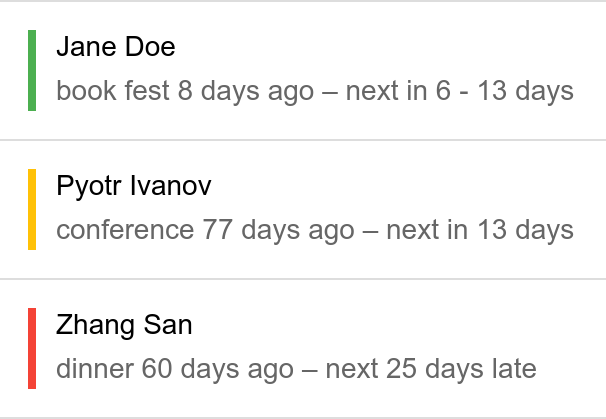Click green status bar beside Jane Doe
Screen dimensions: 606x419
pos(32,70)
